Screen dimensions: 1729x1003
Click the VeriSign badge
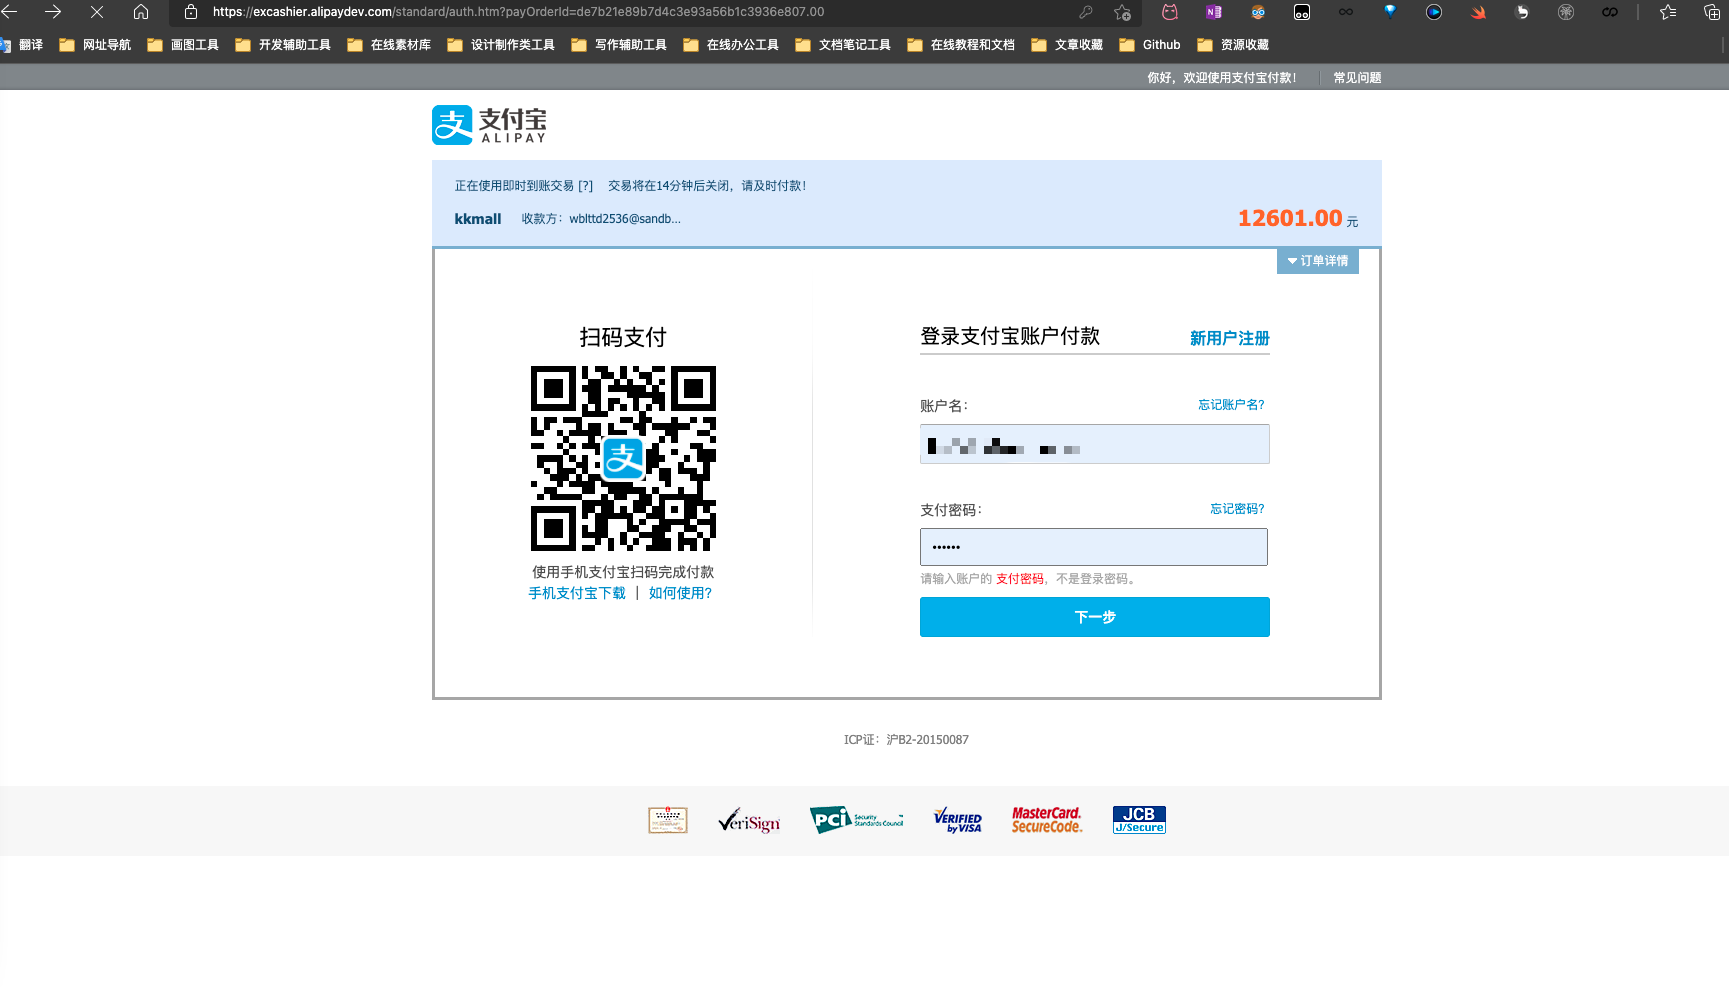(x=749, y=821)
